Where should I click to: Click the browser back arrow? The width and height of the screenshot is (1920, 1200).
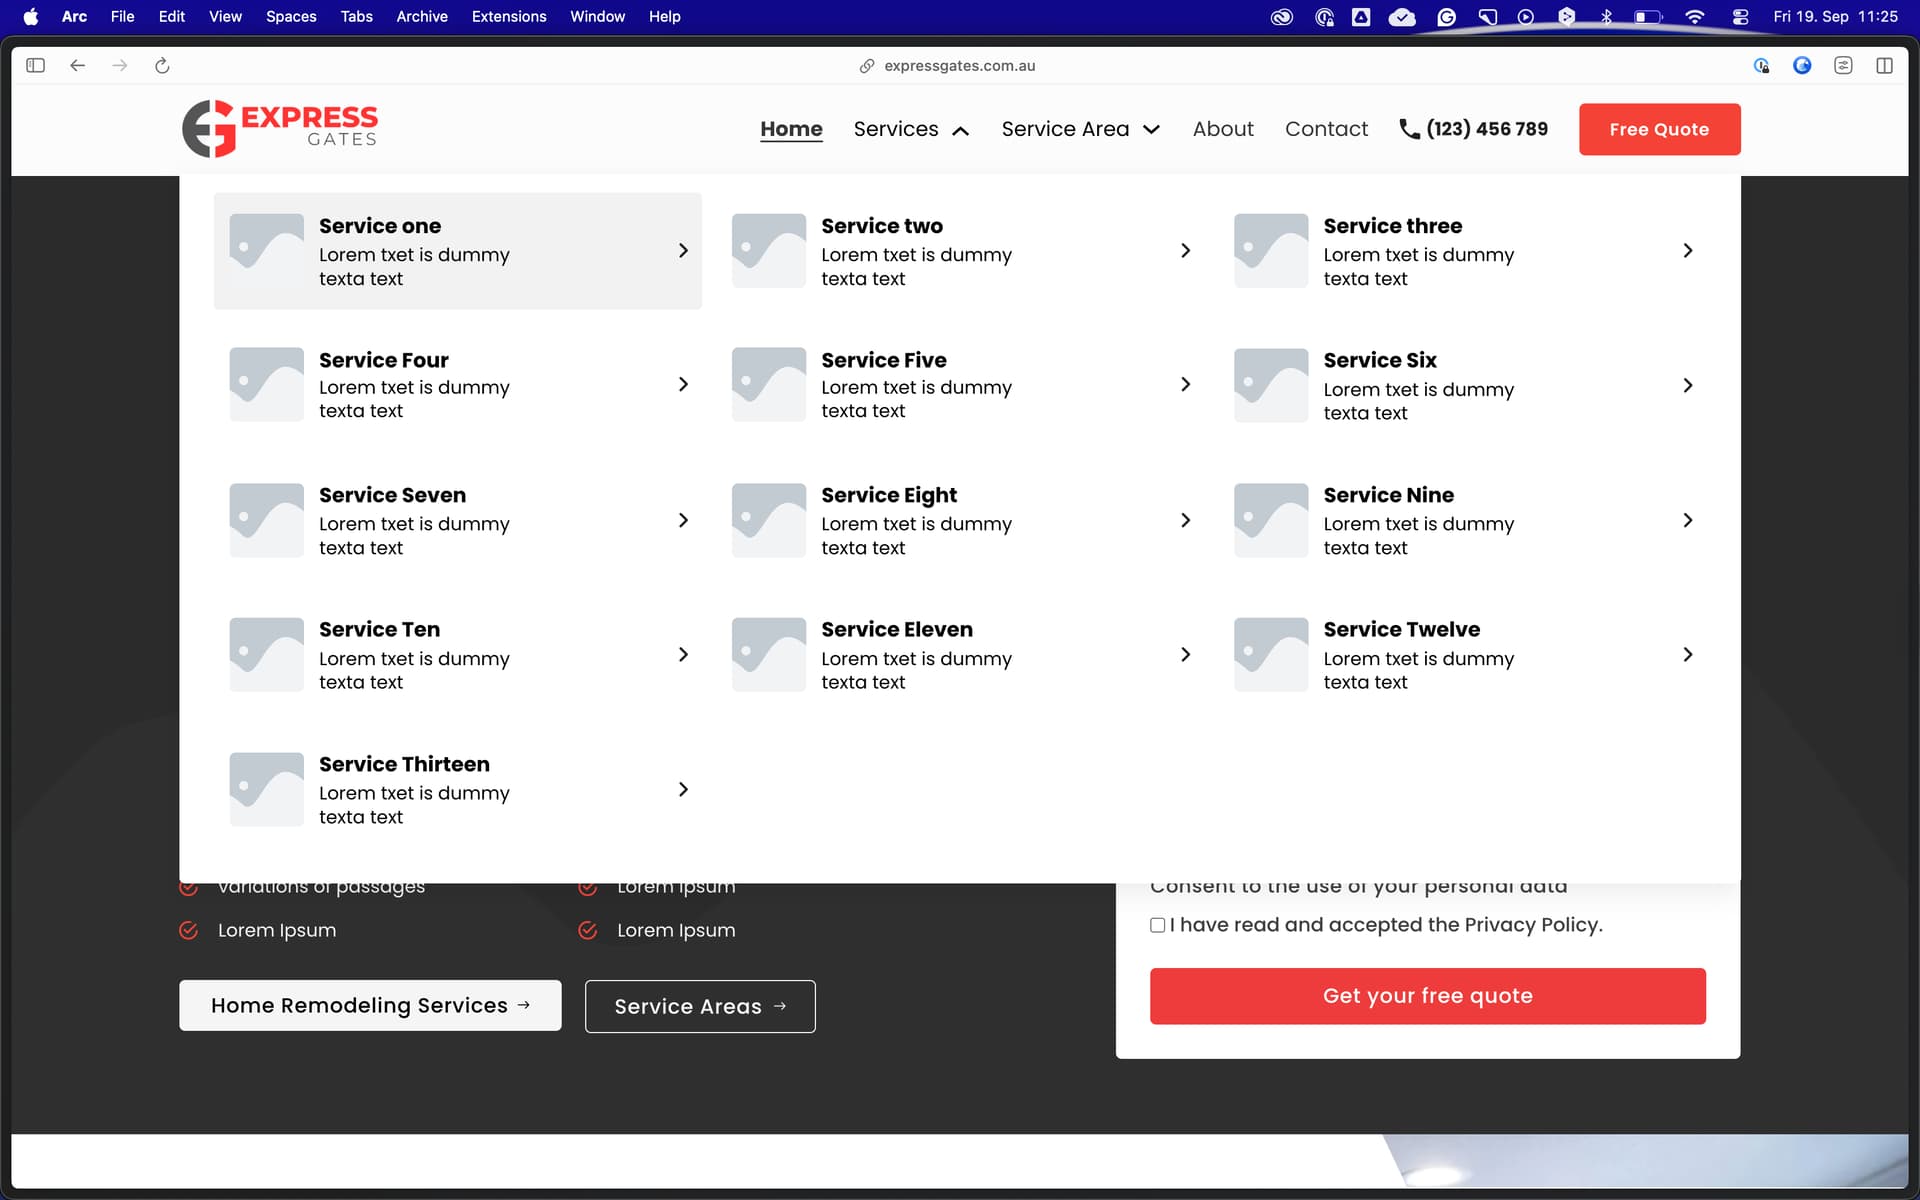coord(77,65)
